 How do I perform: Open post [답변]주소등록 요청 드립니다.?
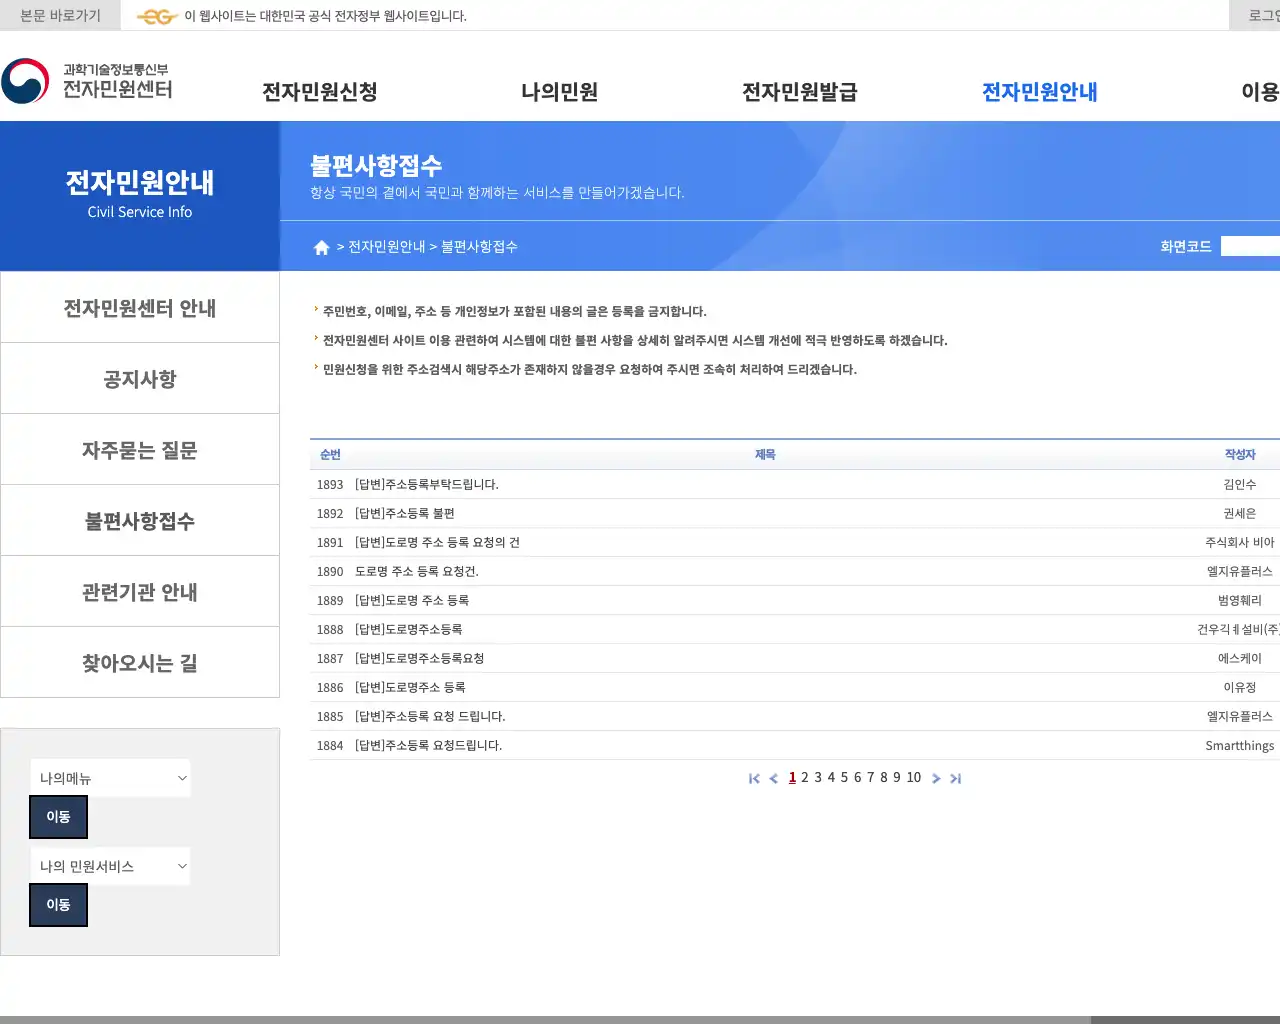430,716
